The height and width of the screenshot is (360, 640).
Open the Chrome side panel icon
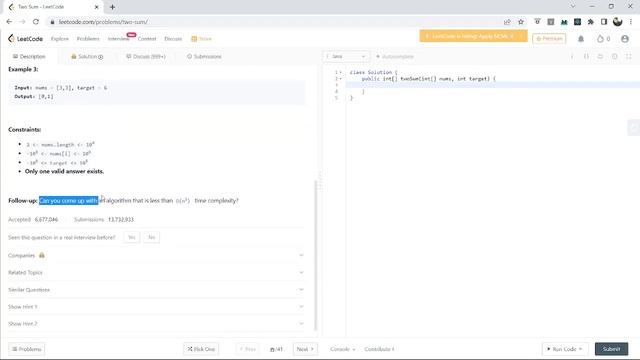[x=604, y=22]
